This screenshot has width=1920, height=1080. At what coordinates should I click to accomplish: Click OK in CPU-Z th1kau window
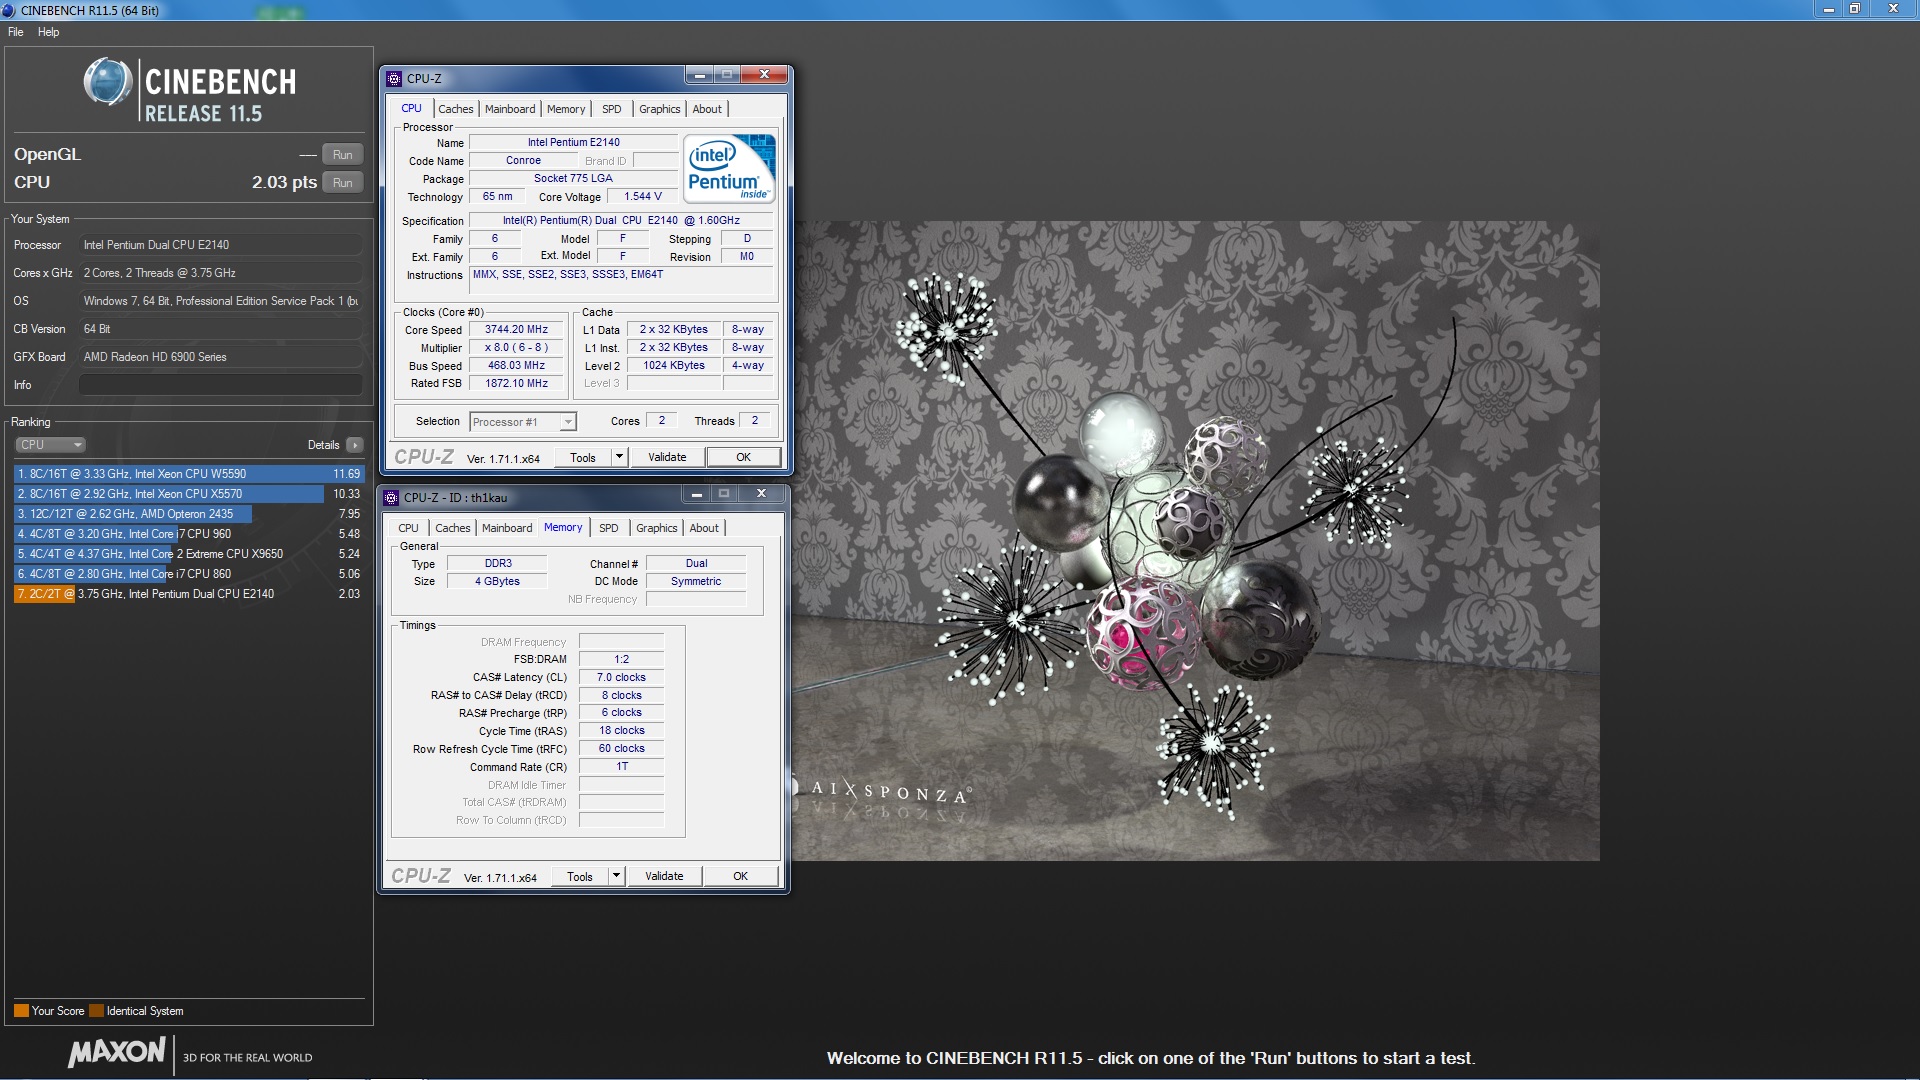click(740, 877)
